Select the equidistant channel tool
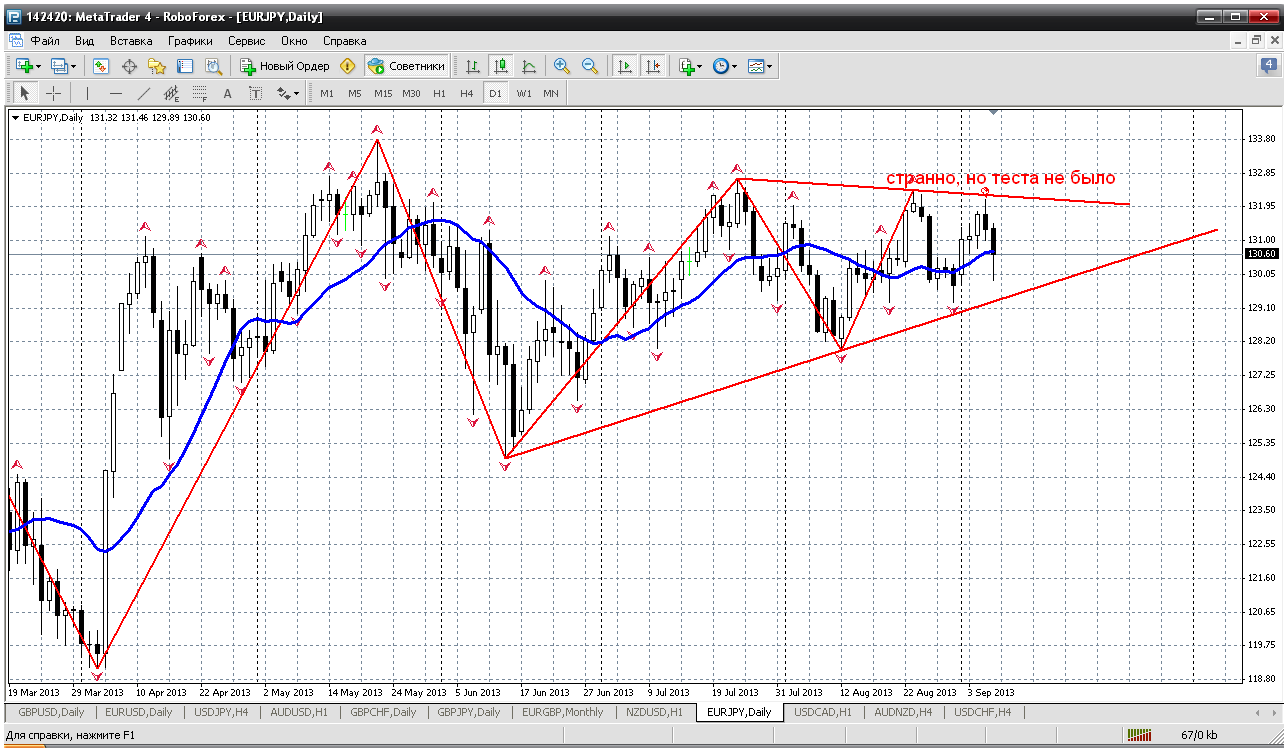Image resolution: width=1288 pixels, height=748 pixels. 172,93
